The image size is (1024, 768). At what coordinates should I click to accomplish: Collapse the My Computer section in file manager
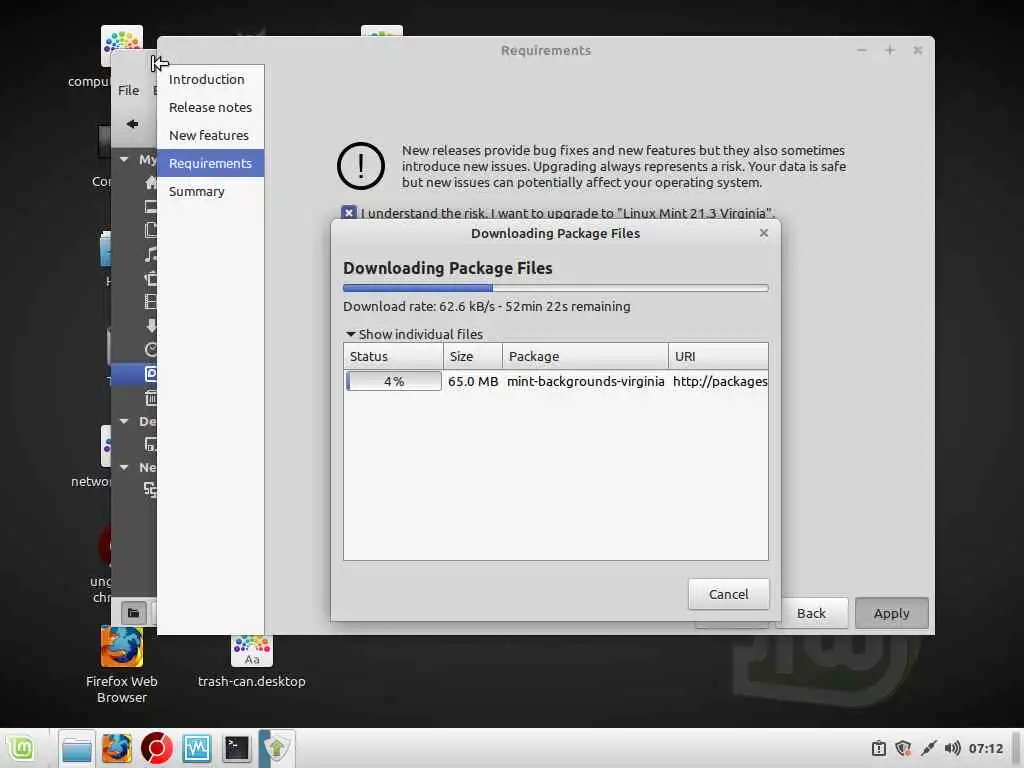click(124, 159)
